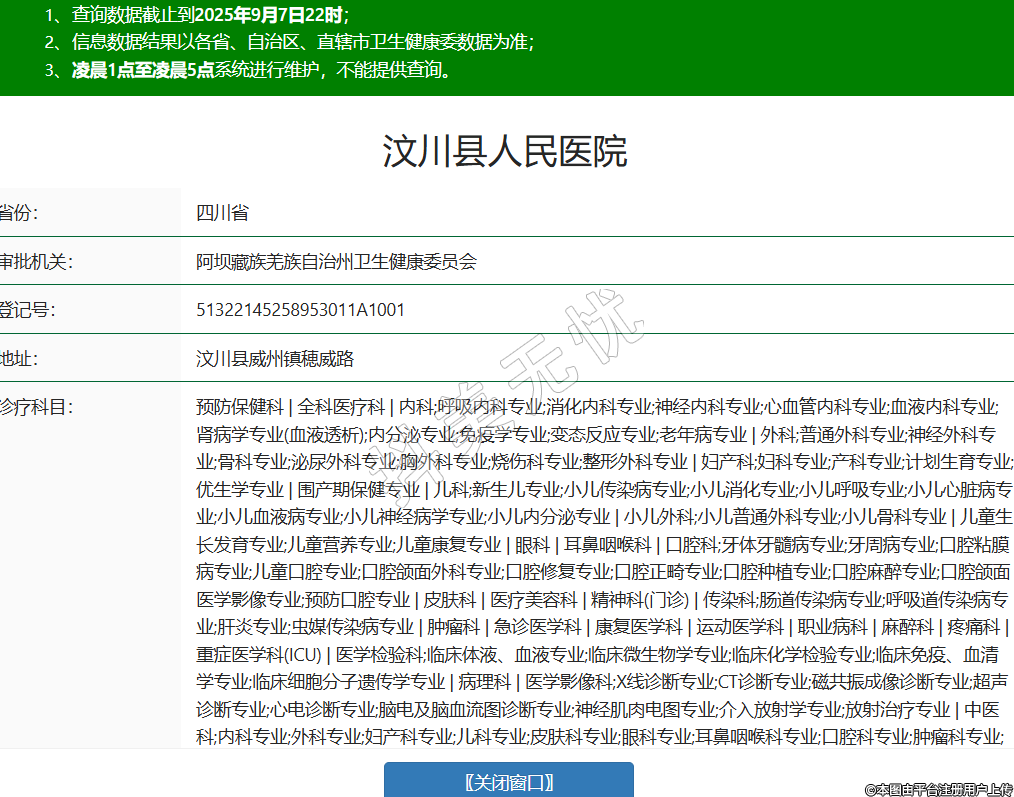Viewport: 1014px width, 797px height.
Task: Click the 四川省 province value
Action: coord(222,213)
